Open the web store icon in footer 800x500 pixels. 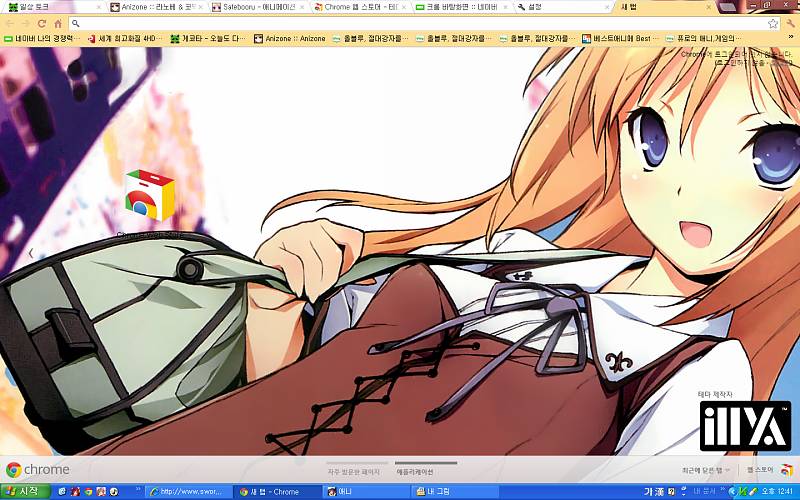[783, 470]
